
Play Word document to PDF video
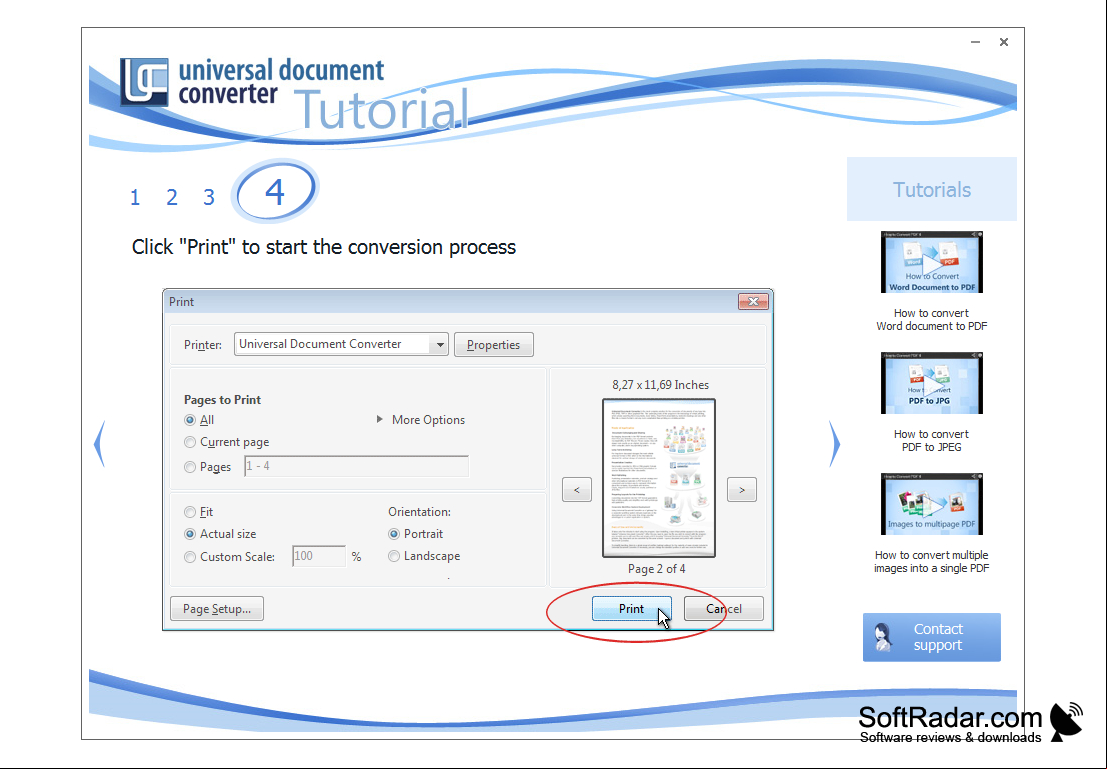931,262
